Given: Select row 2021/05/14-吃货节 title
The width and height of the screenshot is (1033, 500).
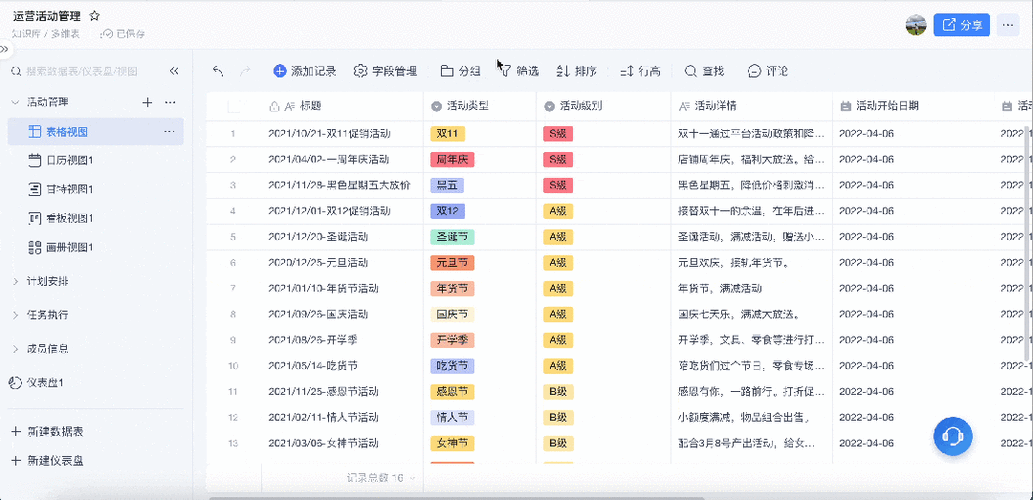Looking at the screenshot, I should tap(313, 365).
